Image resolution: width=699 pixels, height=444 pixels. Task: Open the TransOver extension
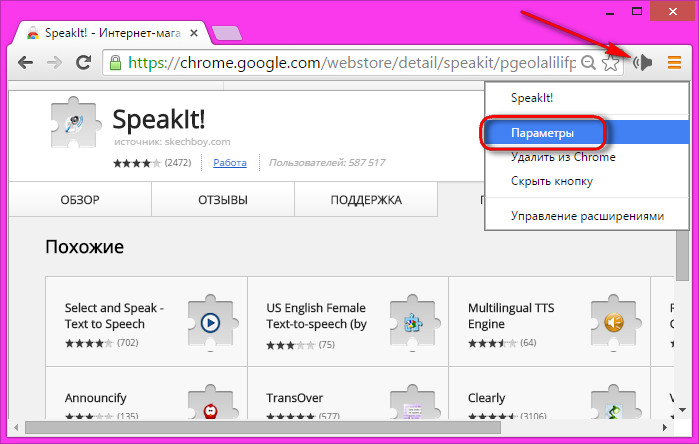click(294, 398)
